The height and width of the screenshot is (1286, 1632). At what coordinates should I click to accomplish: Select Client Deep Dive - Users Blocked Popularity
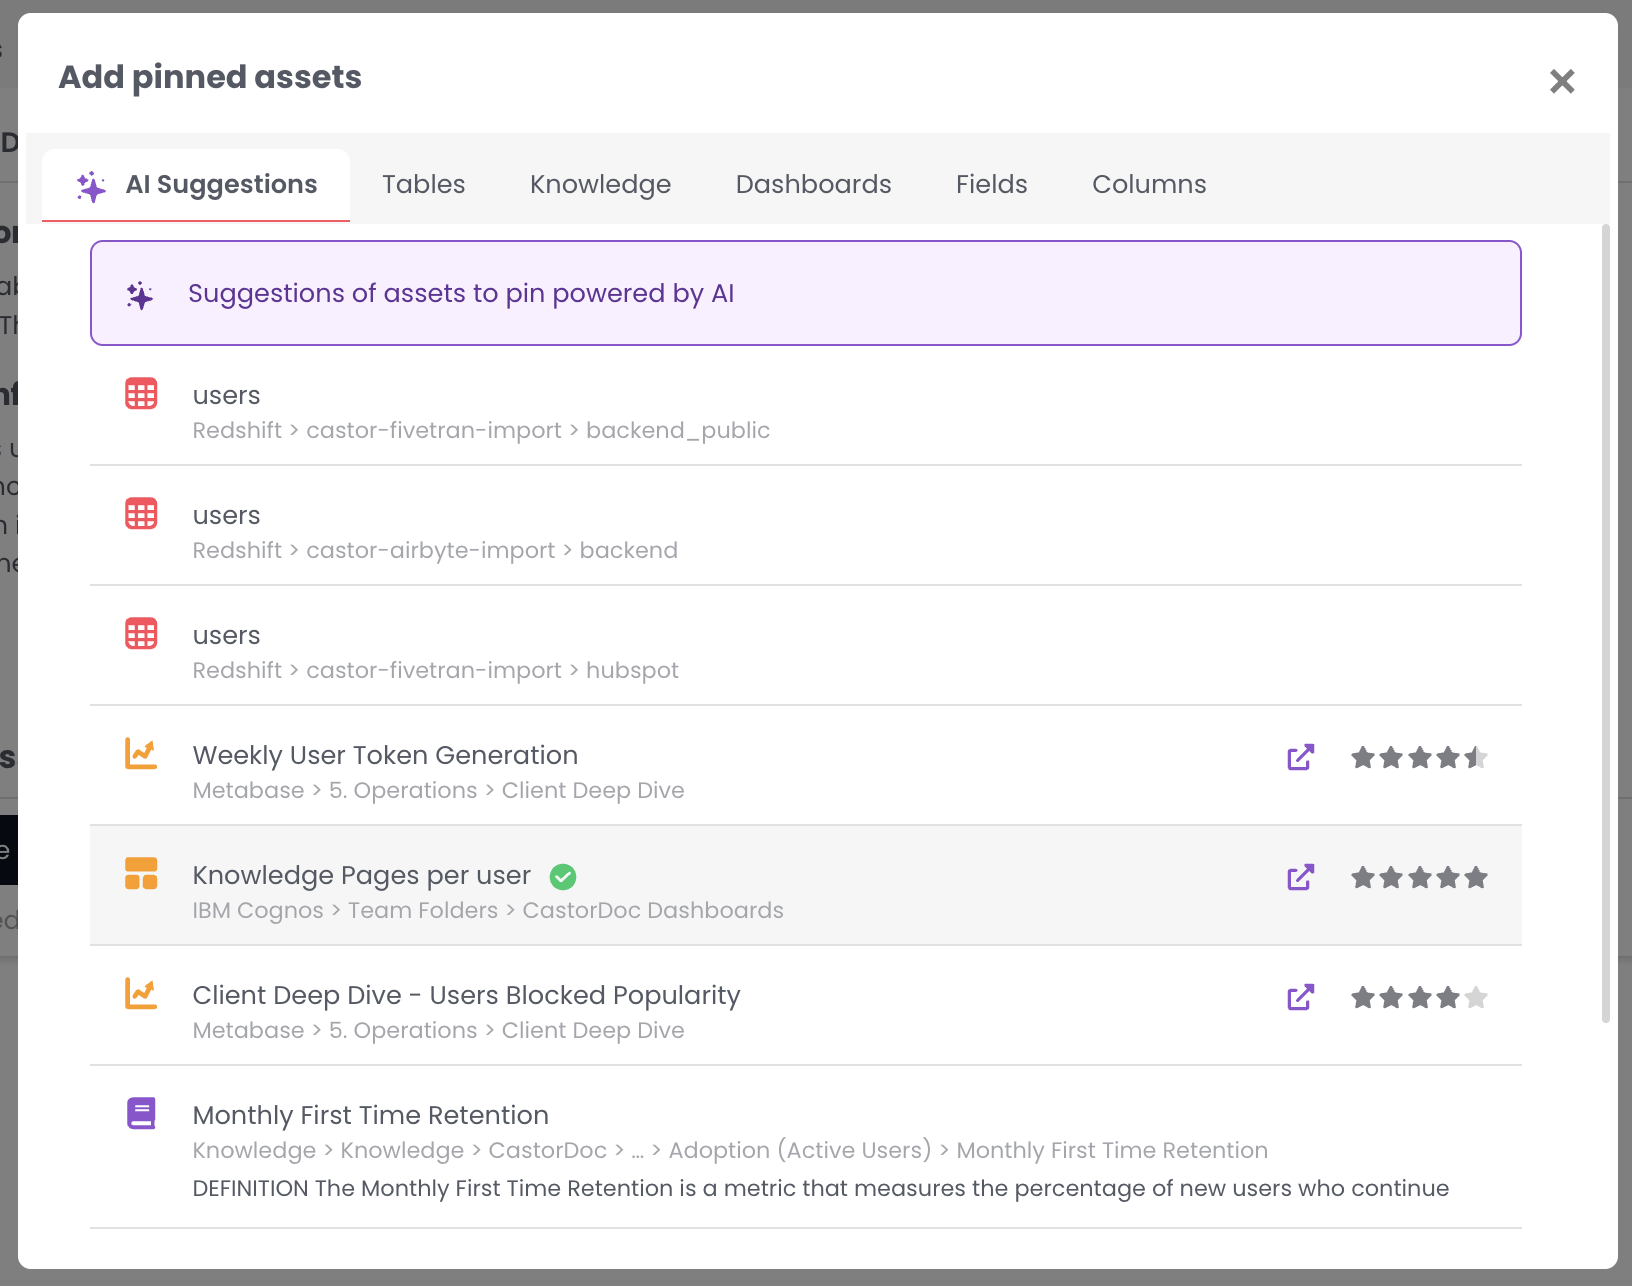click(x=466, y=996)
